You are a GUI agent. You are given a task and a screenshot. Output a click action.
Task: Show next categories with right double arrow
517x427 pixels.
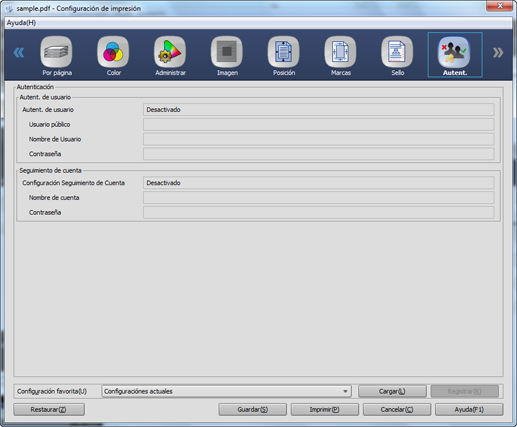pyautogui.click(x=498, y=52)
